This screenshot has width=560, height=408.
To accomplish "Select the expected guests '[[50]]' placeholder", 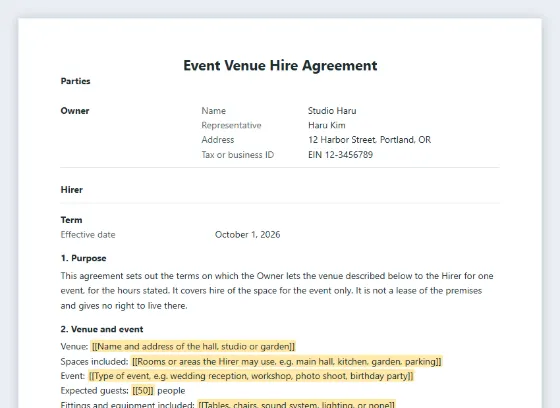I will point(143,391).
